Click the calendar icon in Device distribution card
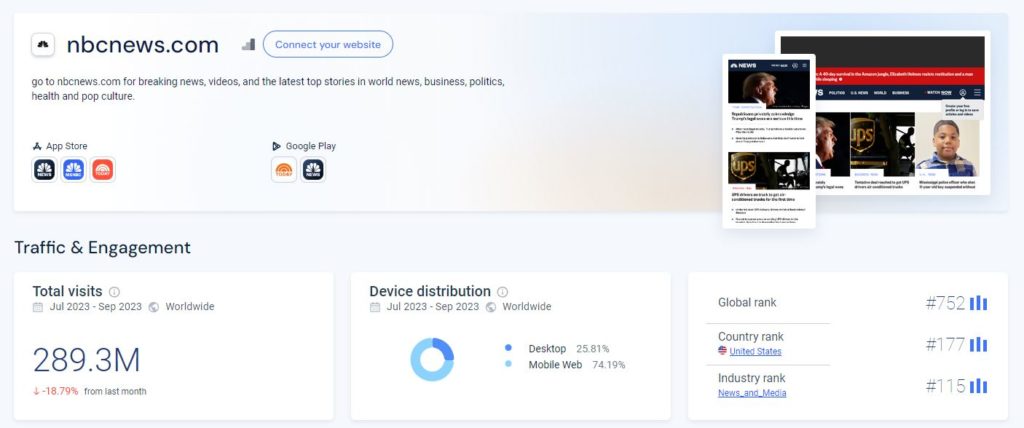This screenshot has width=1024, height=428. point(375,307)
